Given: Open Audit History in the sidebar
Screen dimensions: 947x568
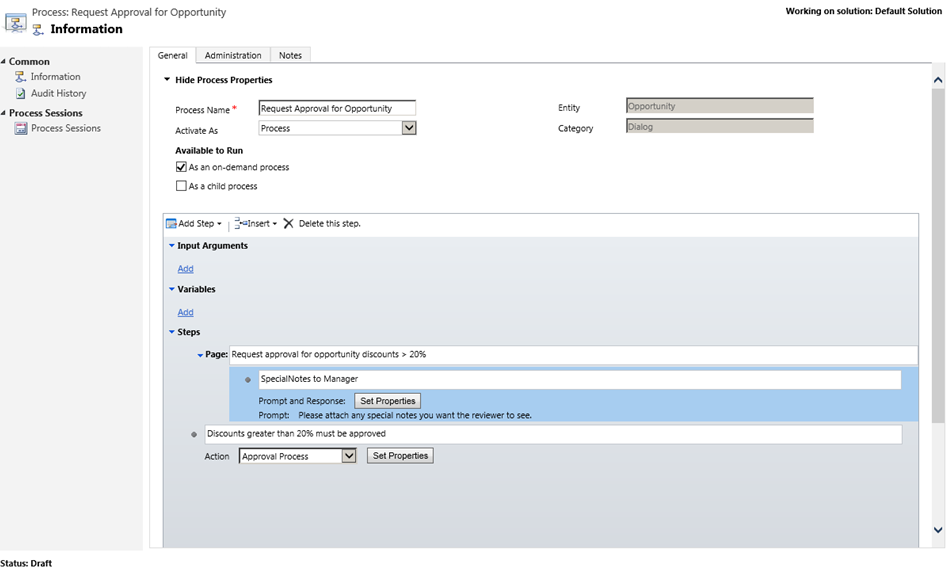Looking at the screenshot, I should [59, 94].
